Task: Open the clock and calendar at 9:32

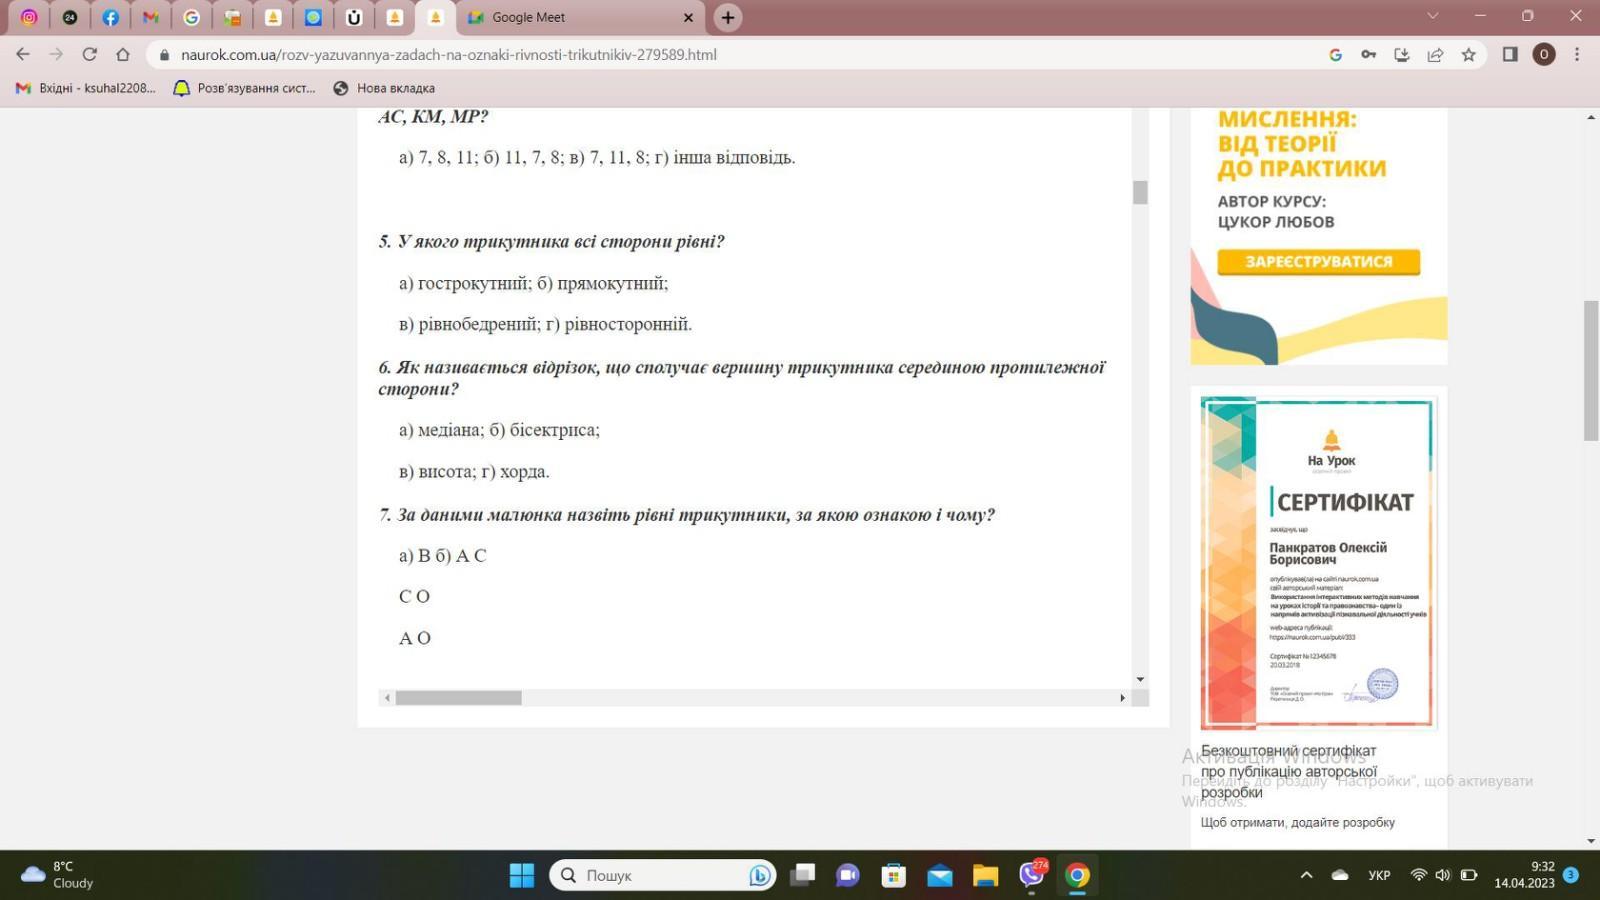Action: click(1524, 875)
